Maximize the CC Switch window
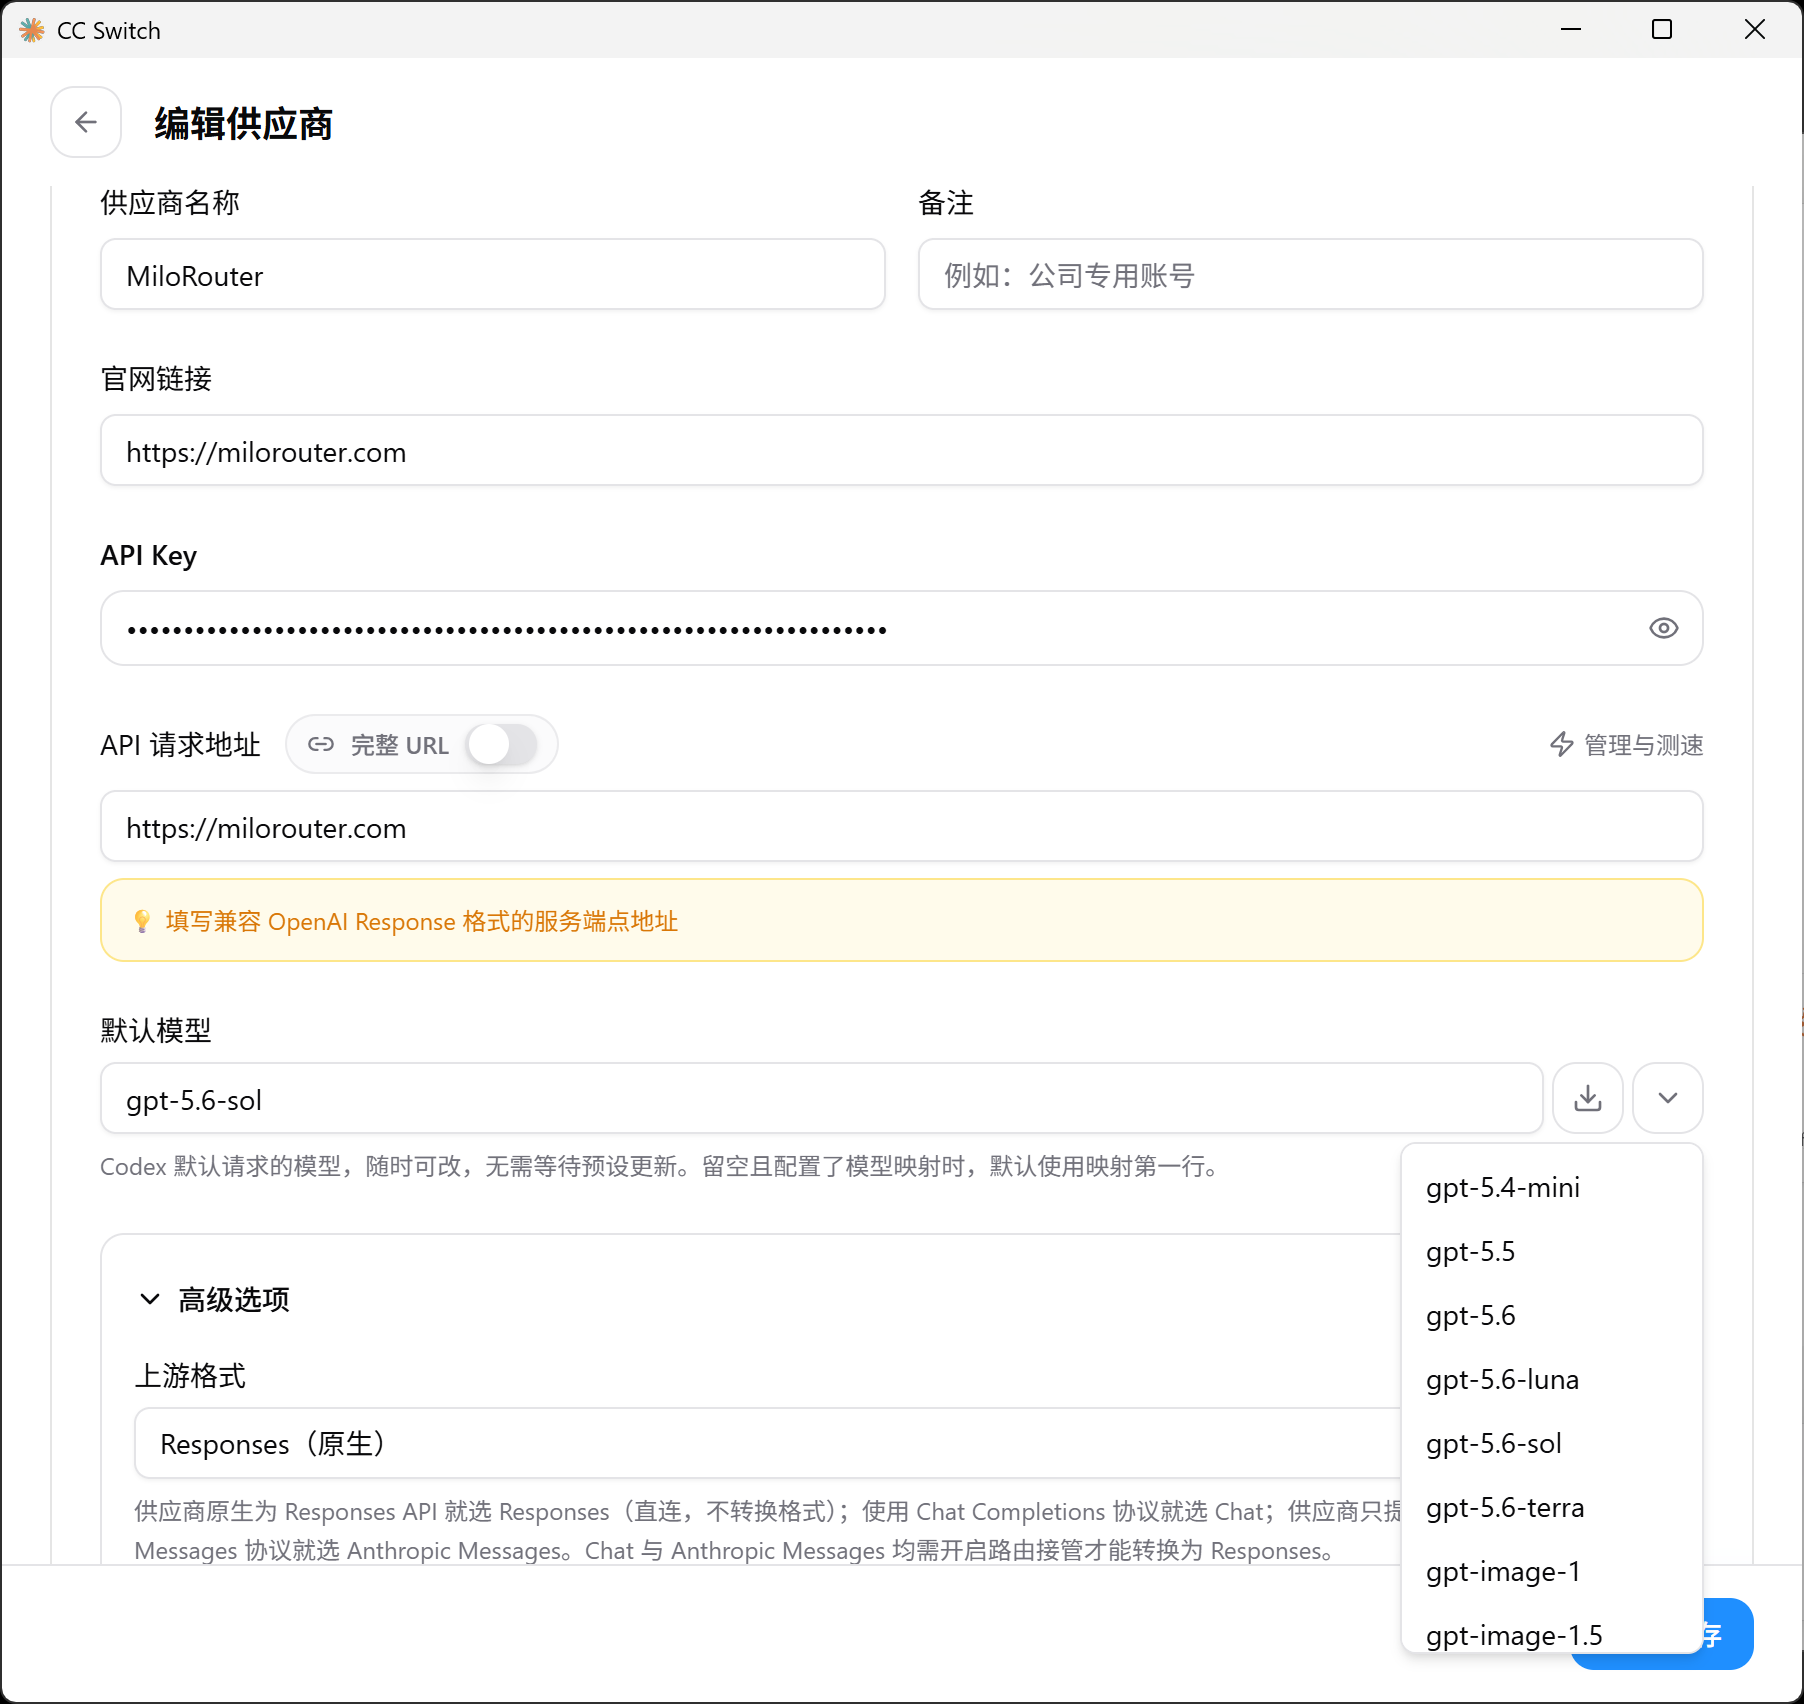Image resolution: width=1804 pixels, height=1704 pixels. (1662, 29)
